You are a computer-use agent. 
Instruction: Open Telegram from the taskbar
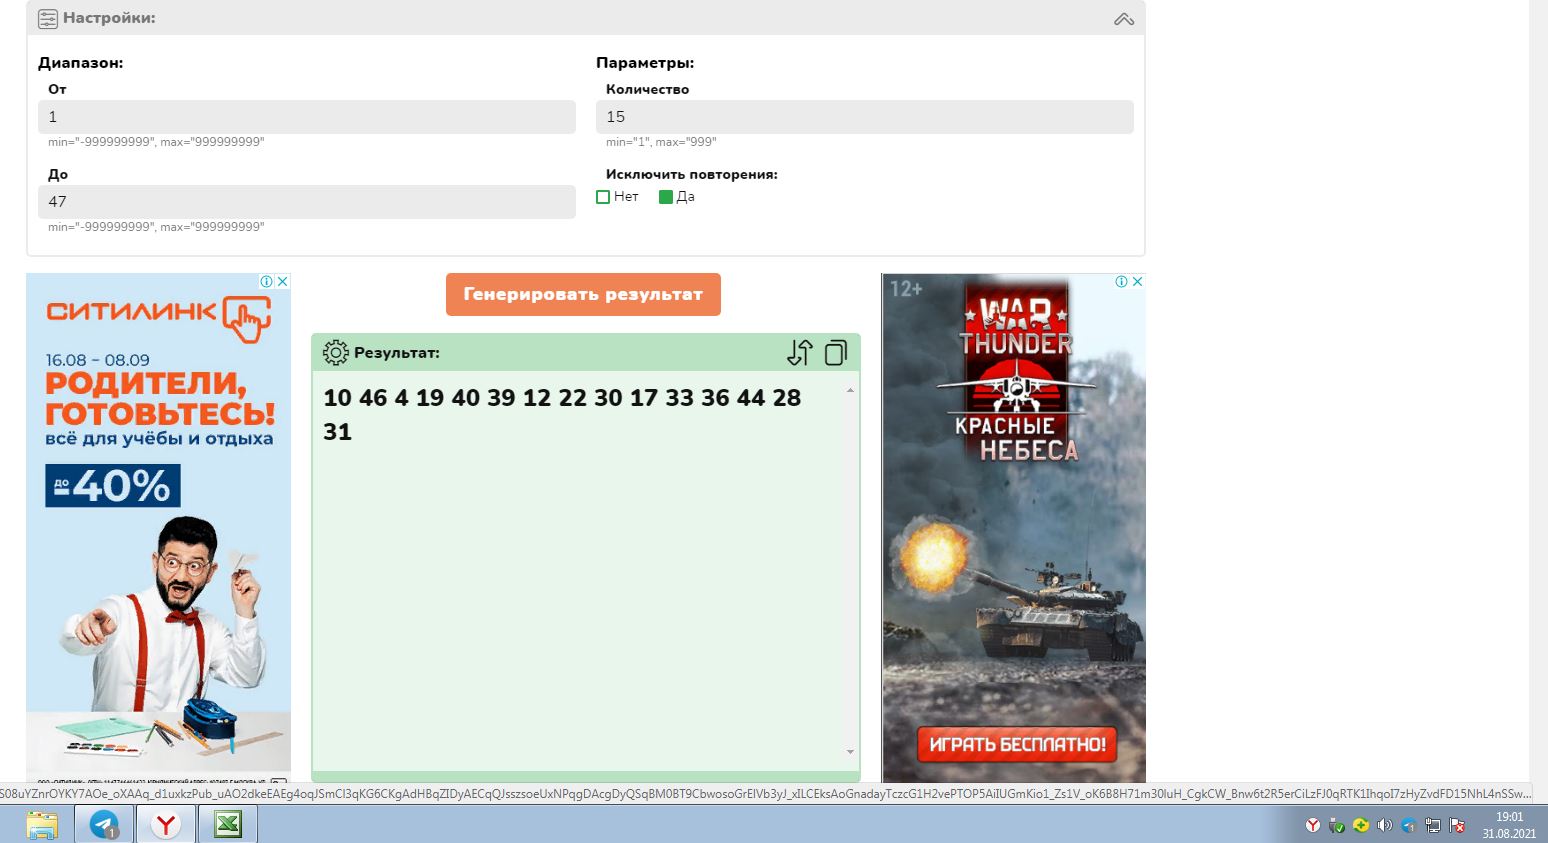104,825
